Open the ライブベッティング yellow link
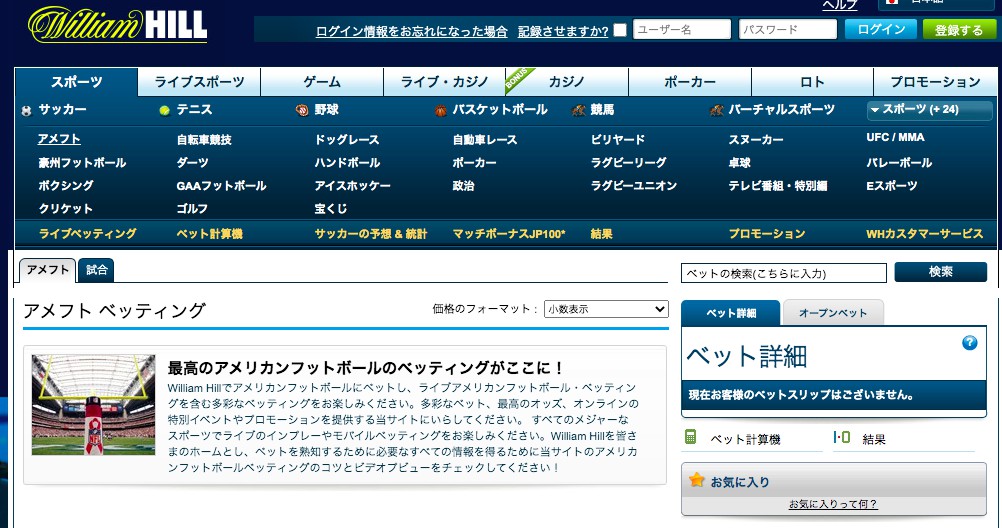This screenshot has width=1002, height=528. pos(88,233)
